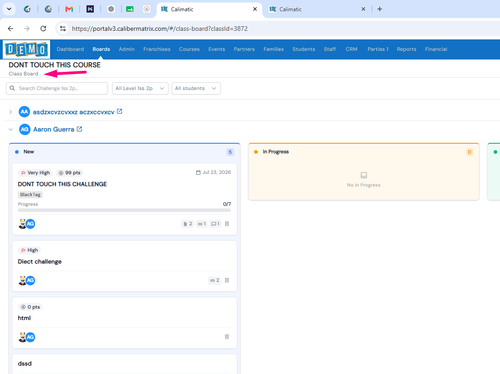
Task: Open the html challenge card title
Action: (24, 318)
